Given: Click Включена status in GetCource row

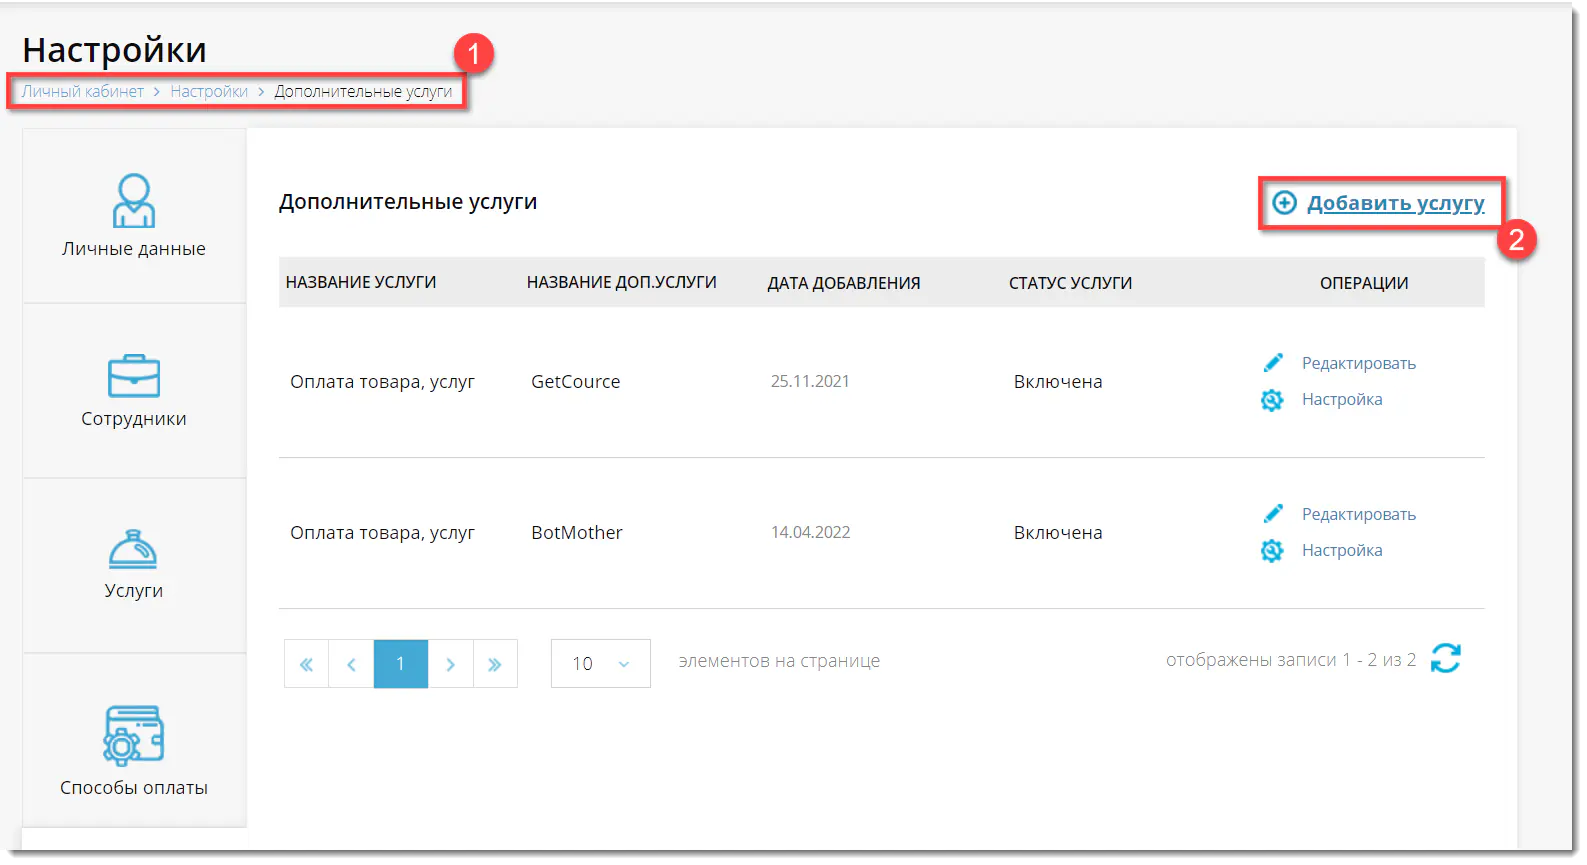Looking at the screenshot, I should pyautogui.click(x=1058, y=382).
